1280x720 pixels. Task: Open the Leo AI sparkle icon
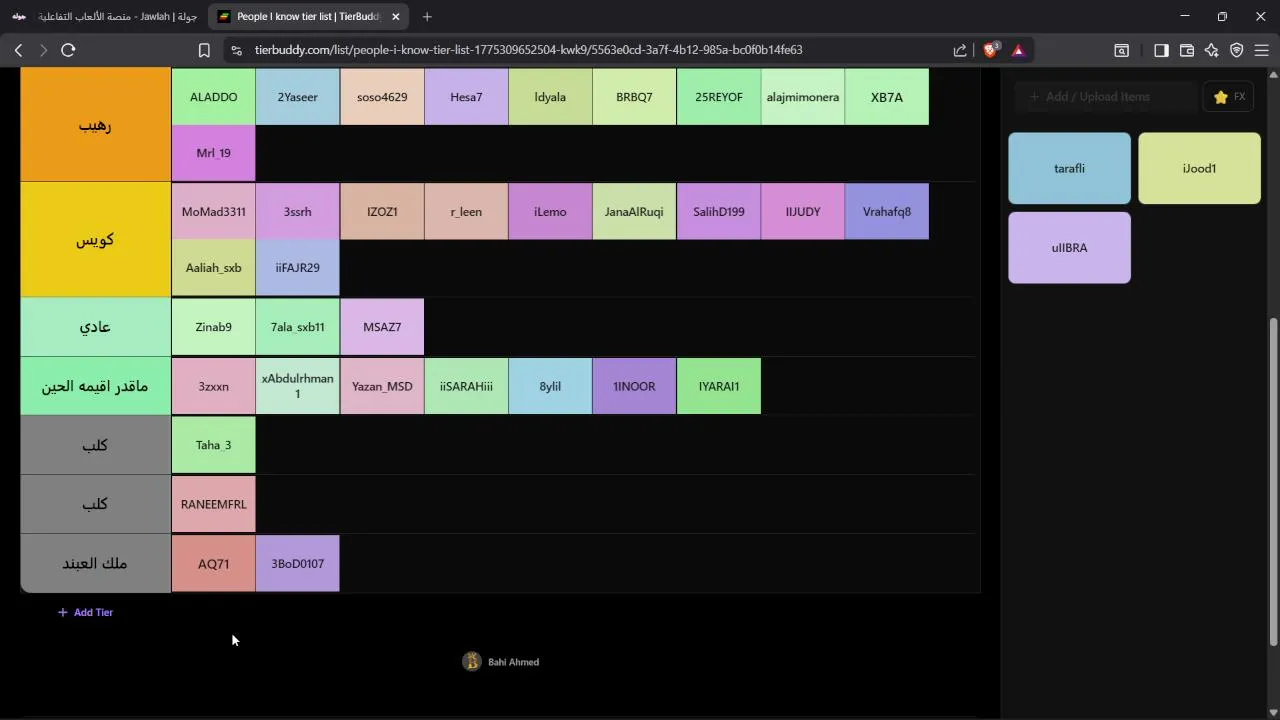coord(1212,50)
